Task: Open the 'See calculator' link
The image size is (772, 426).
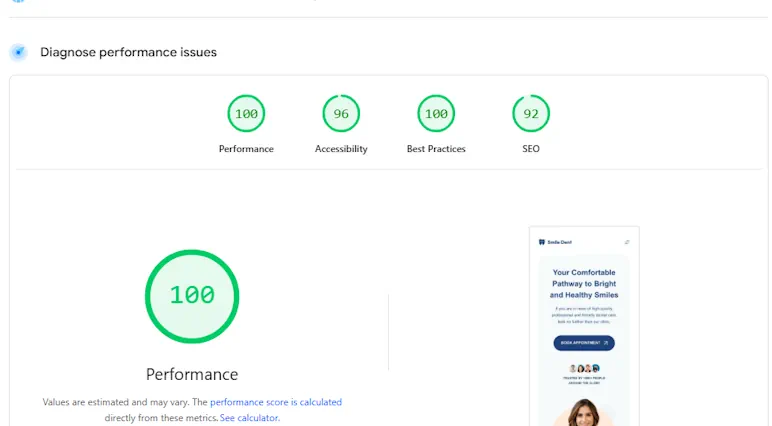Action: 249,418
